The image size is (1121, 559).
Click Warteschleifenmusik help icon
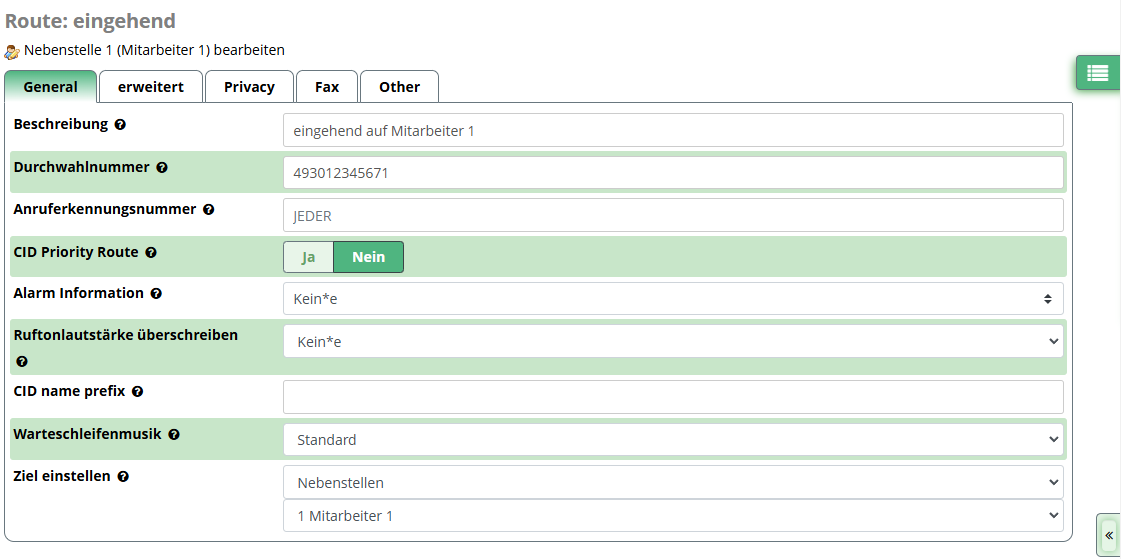pos(174,435)
